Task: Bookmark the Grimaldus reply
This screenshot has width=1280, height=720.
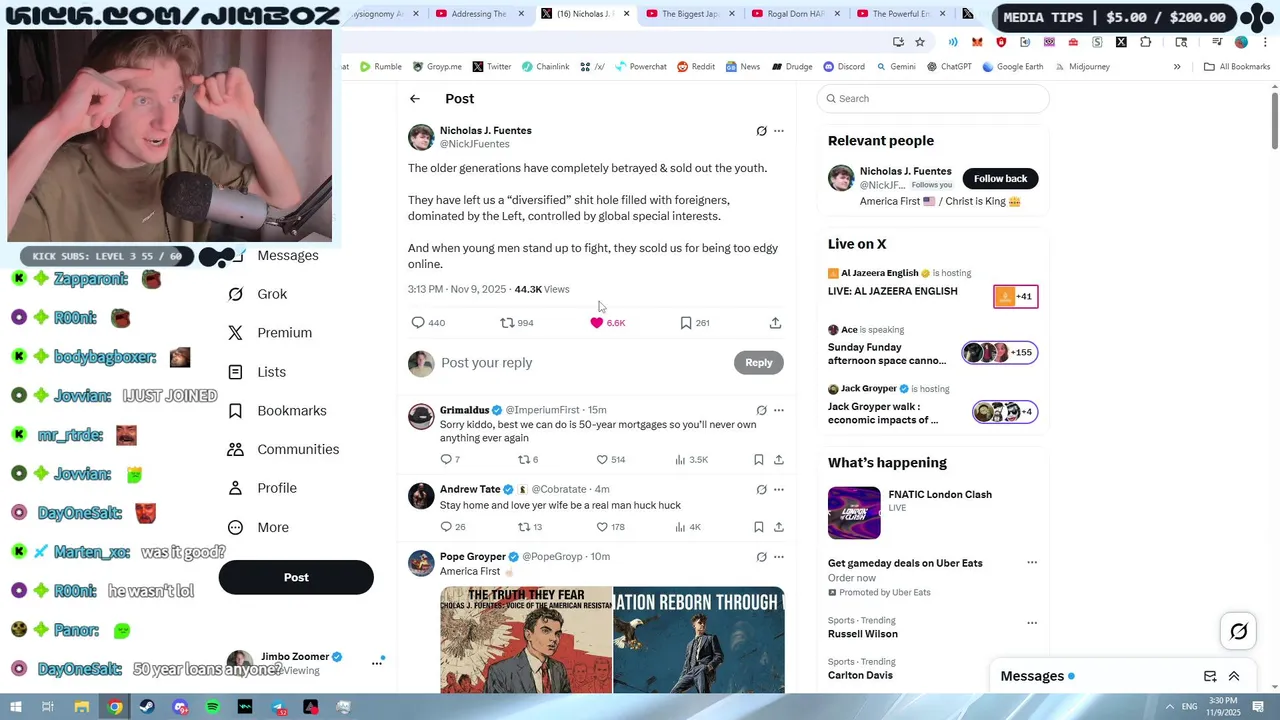Action: click(758, 460)
